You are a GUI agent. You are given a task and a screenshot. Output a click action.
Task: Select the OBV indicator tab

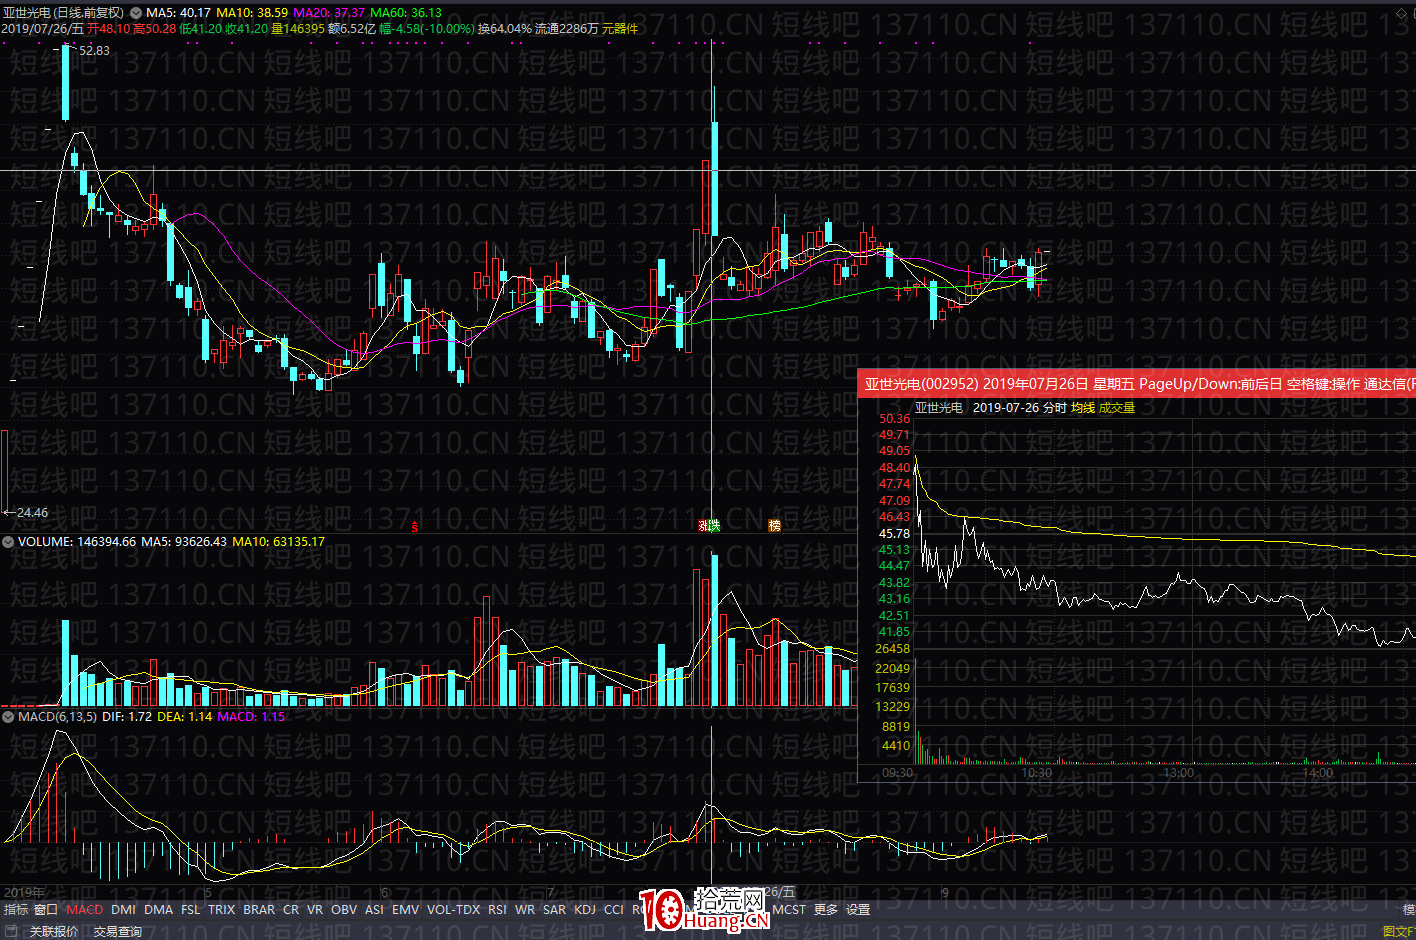pos(344,910)
